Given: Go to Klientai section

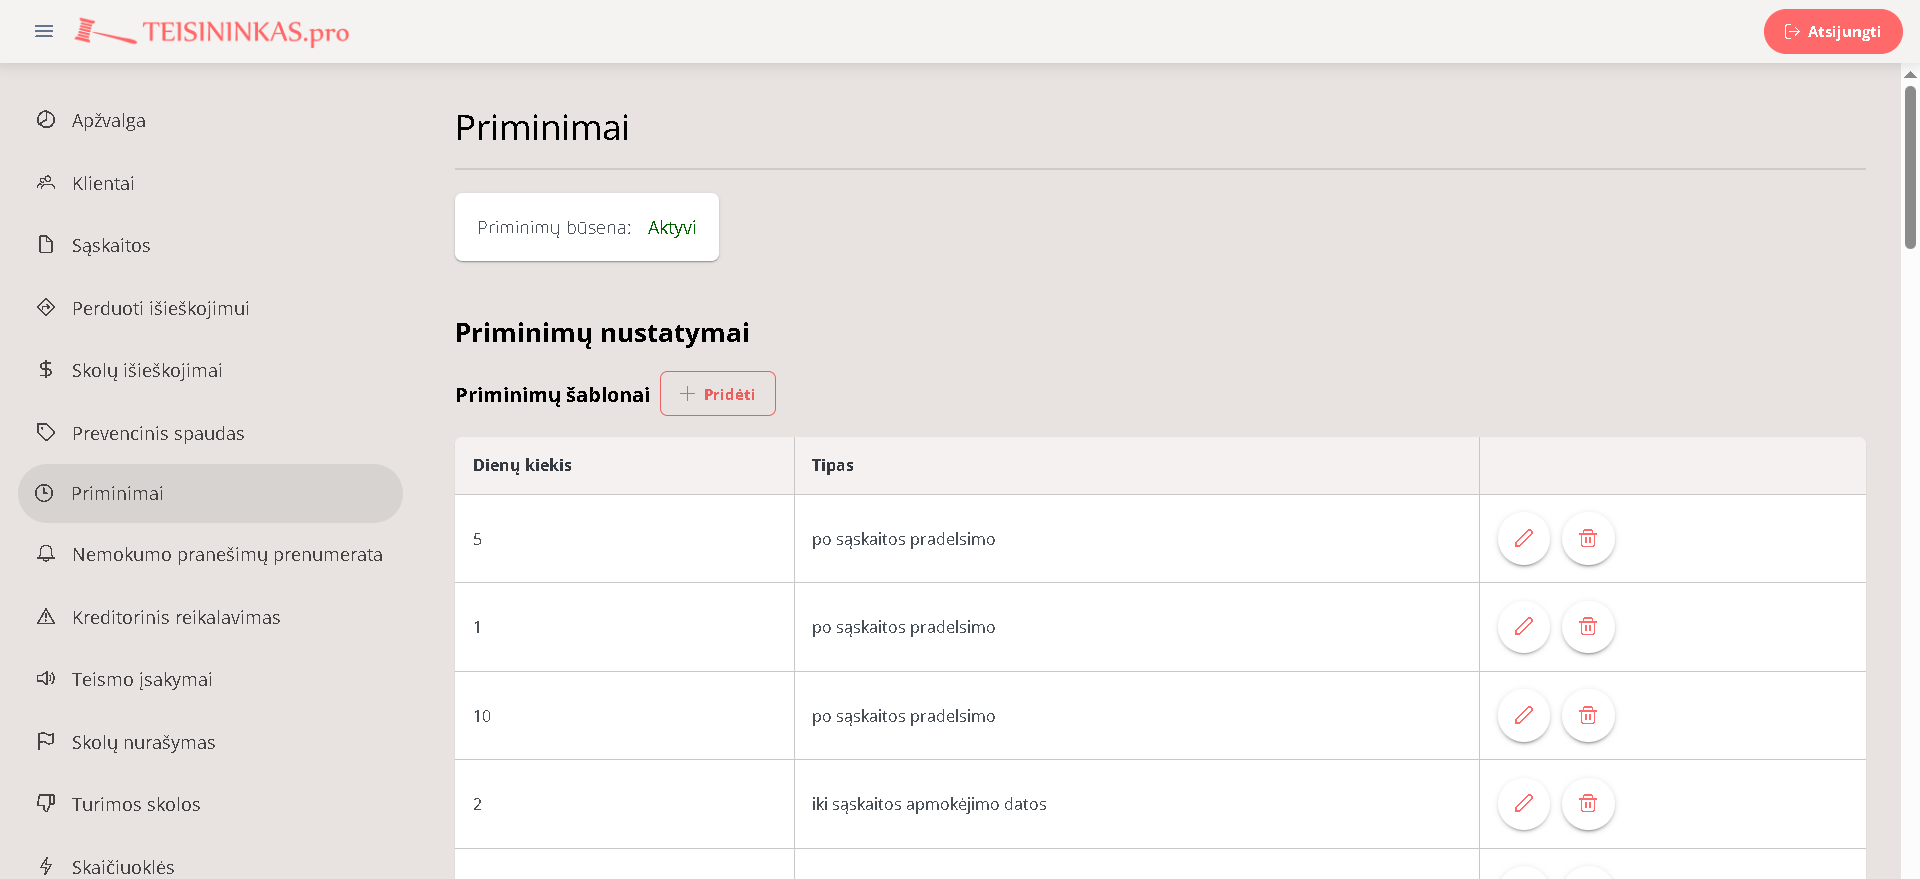Looking at the screenshot, I should click(x=103, y=184).
